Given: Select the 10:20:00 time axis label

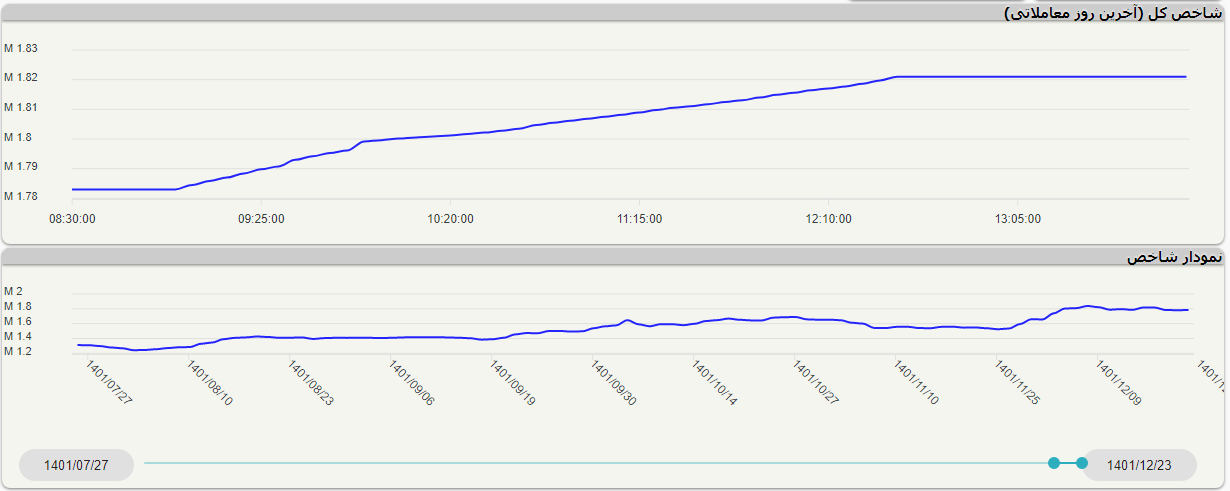Looking at the screenshot, I should (x=450, y=219).
